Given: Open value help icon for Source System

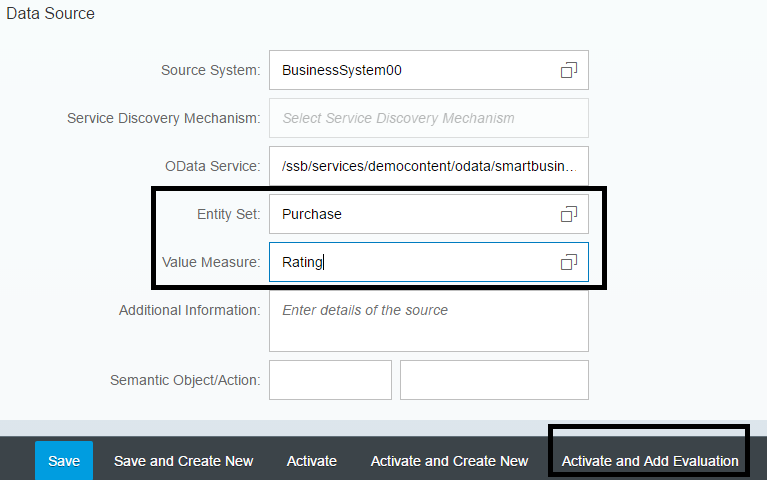Looking at the screenshot, I should (568, 70).
